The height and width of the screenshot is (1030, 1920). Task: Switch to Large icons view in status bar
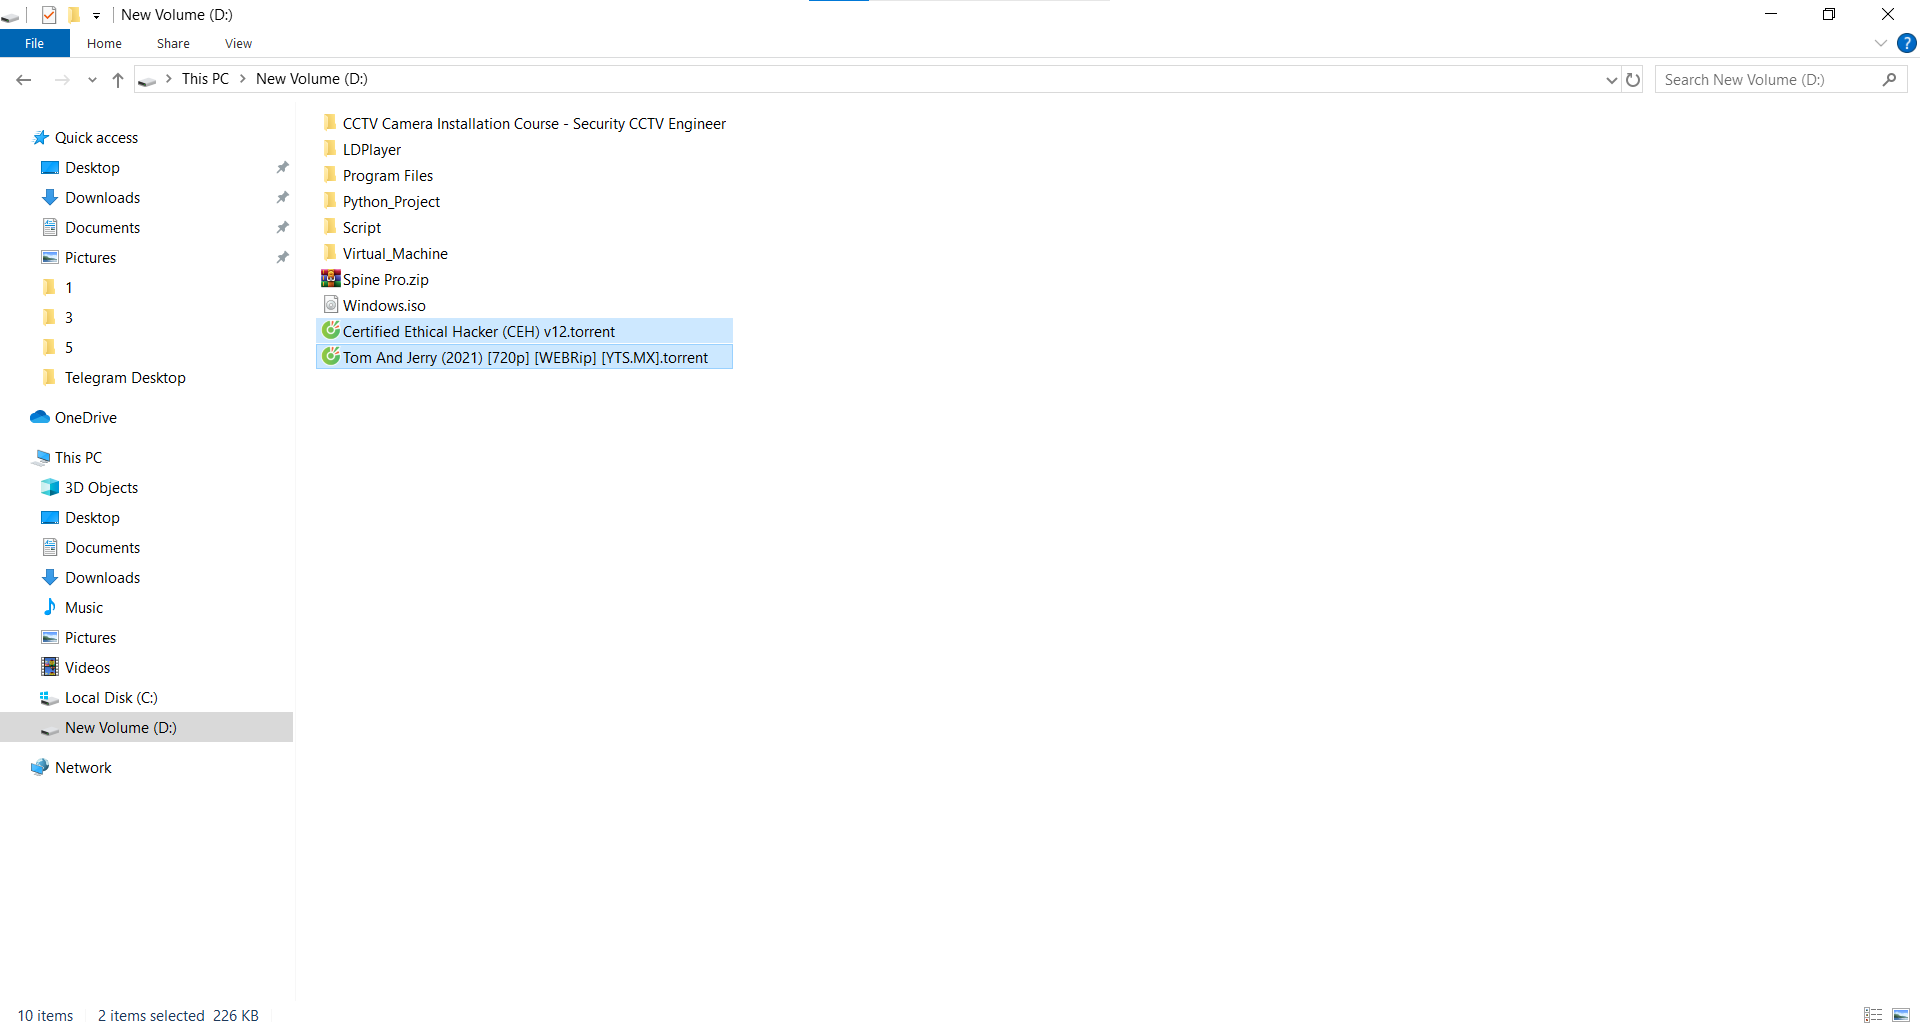tap(1901, 1015)
